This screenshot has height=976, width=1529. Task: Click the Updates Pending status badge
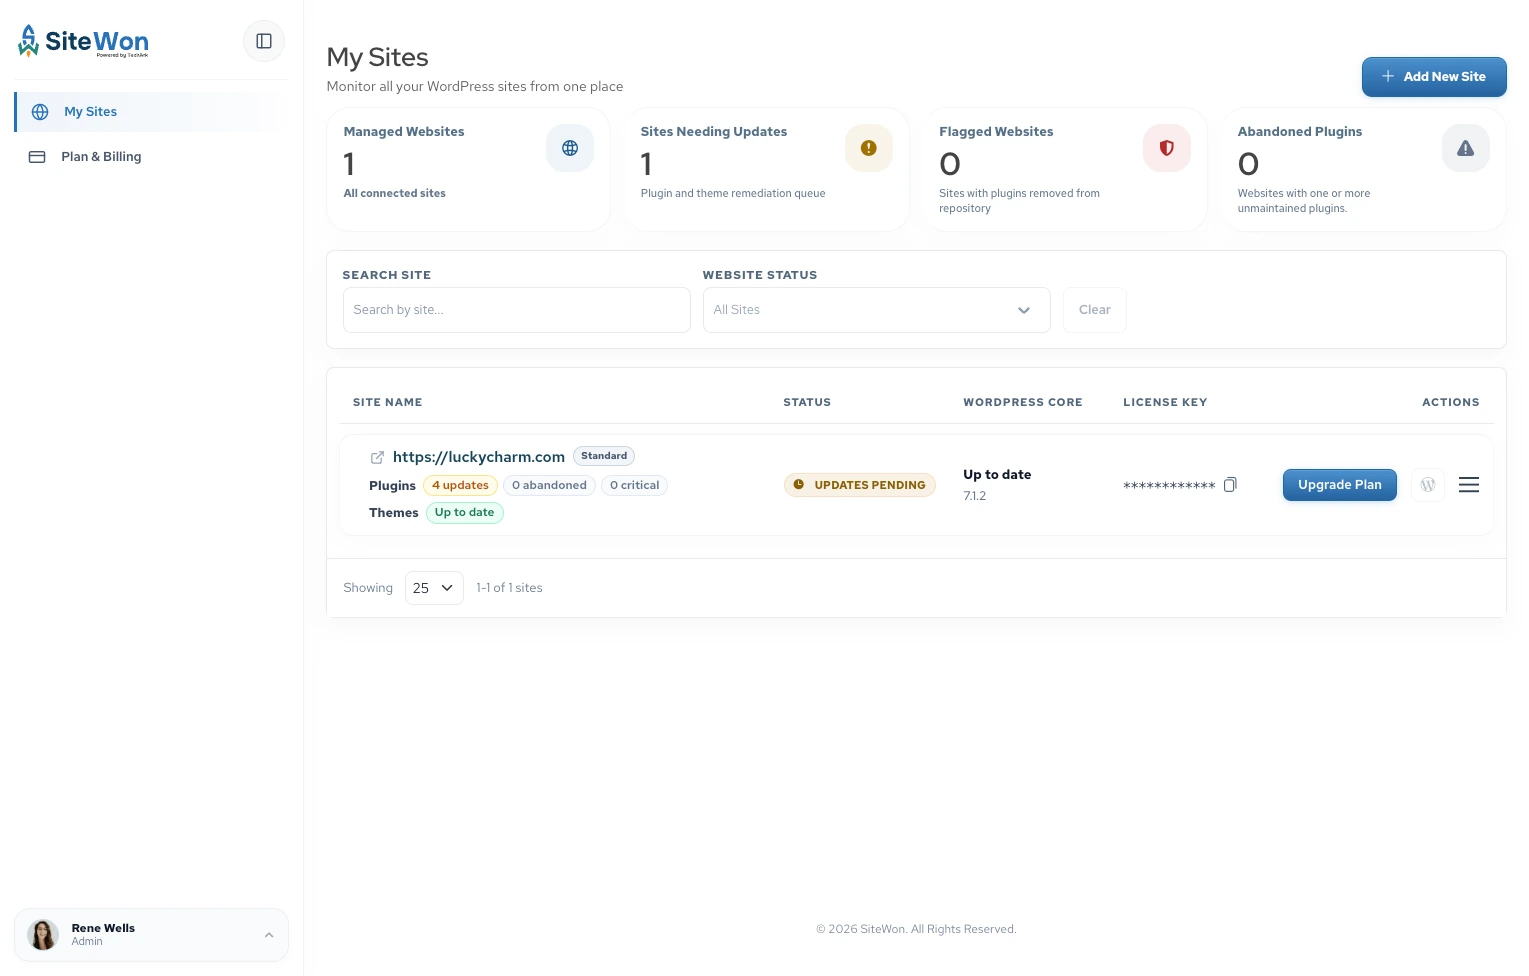(x=859, y=485)
